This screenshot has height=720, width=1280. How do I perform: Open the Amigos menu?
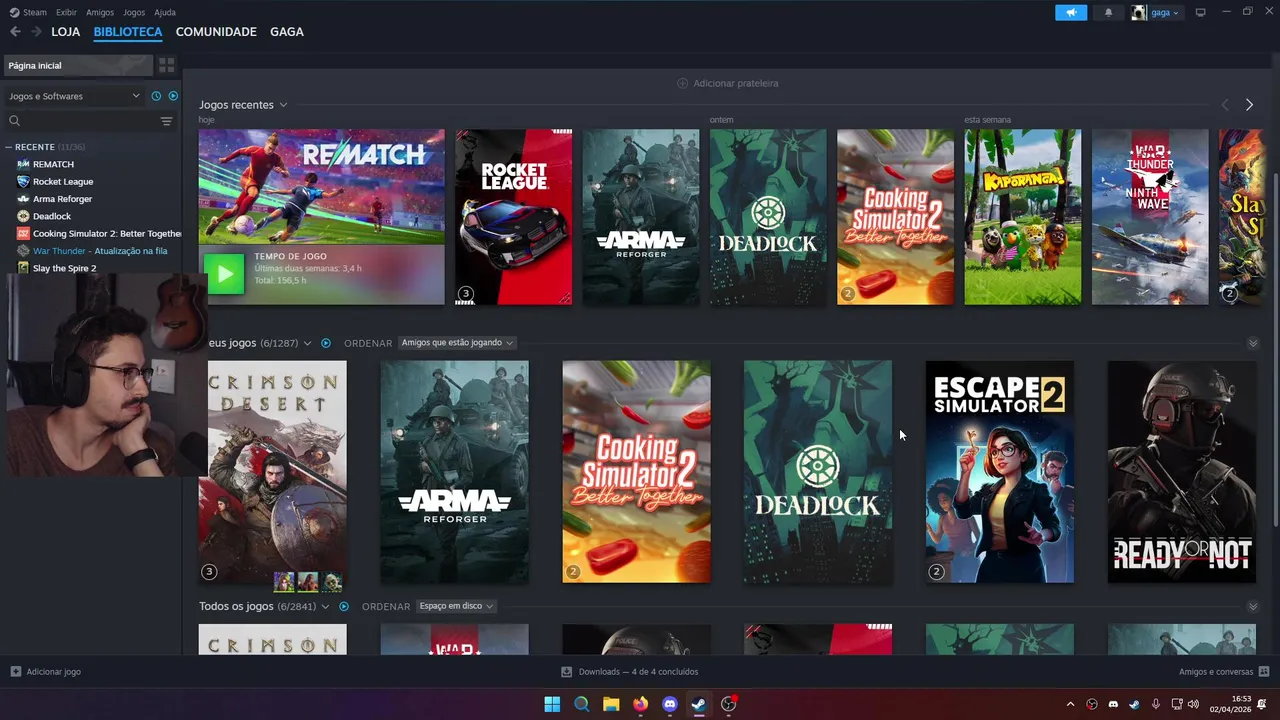coord(100,12)
